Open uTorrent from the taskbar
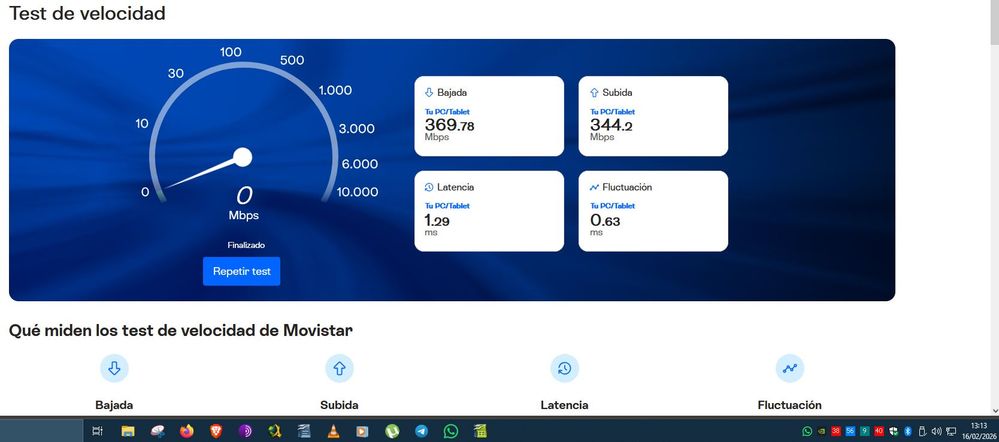Image resolution: width=999 pixels, height=442 pixels. (392, 431)
